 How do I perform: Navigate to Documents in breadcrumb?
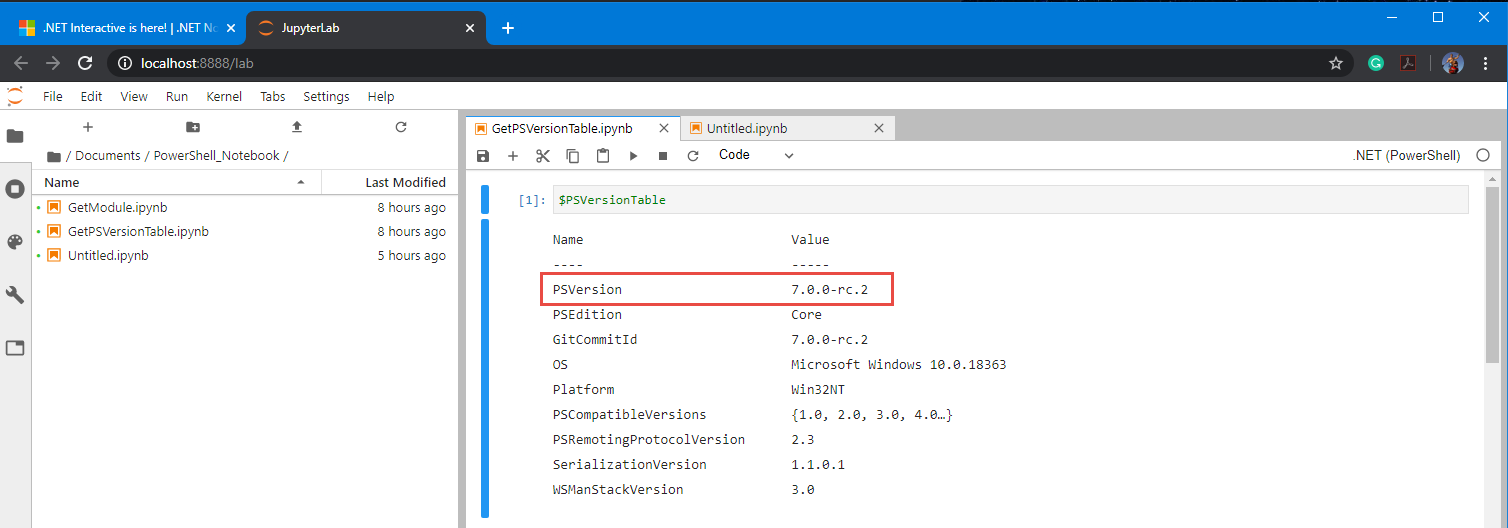click(x=108, y=156)
